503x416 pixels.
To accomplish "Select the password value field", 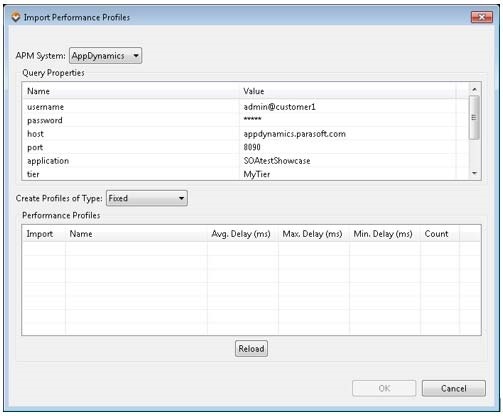I will (348, 120).
